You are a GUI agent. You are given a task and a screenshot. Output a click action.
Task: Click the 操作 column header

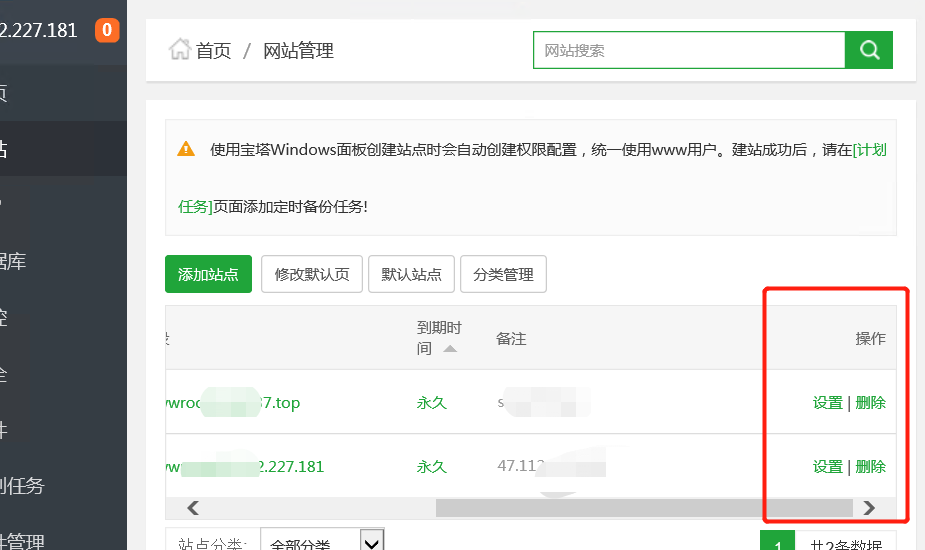[871, 339]
